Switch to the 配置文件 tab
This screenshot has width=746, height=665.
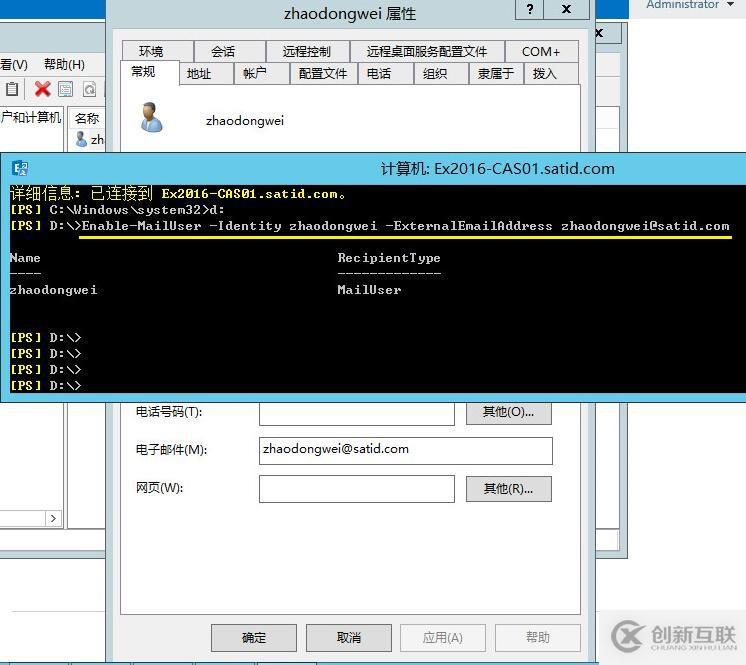point(323,74)
